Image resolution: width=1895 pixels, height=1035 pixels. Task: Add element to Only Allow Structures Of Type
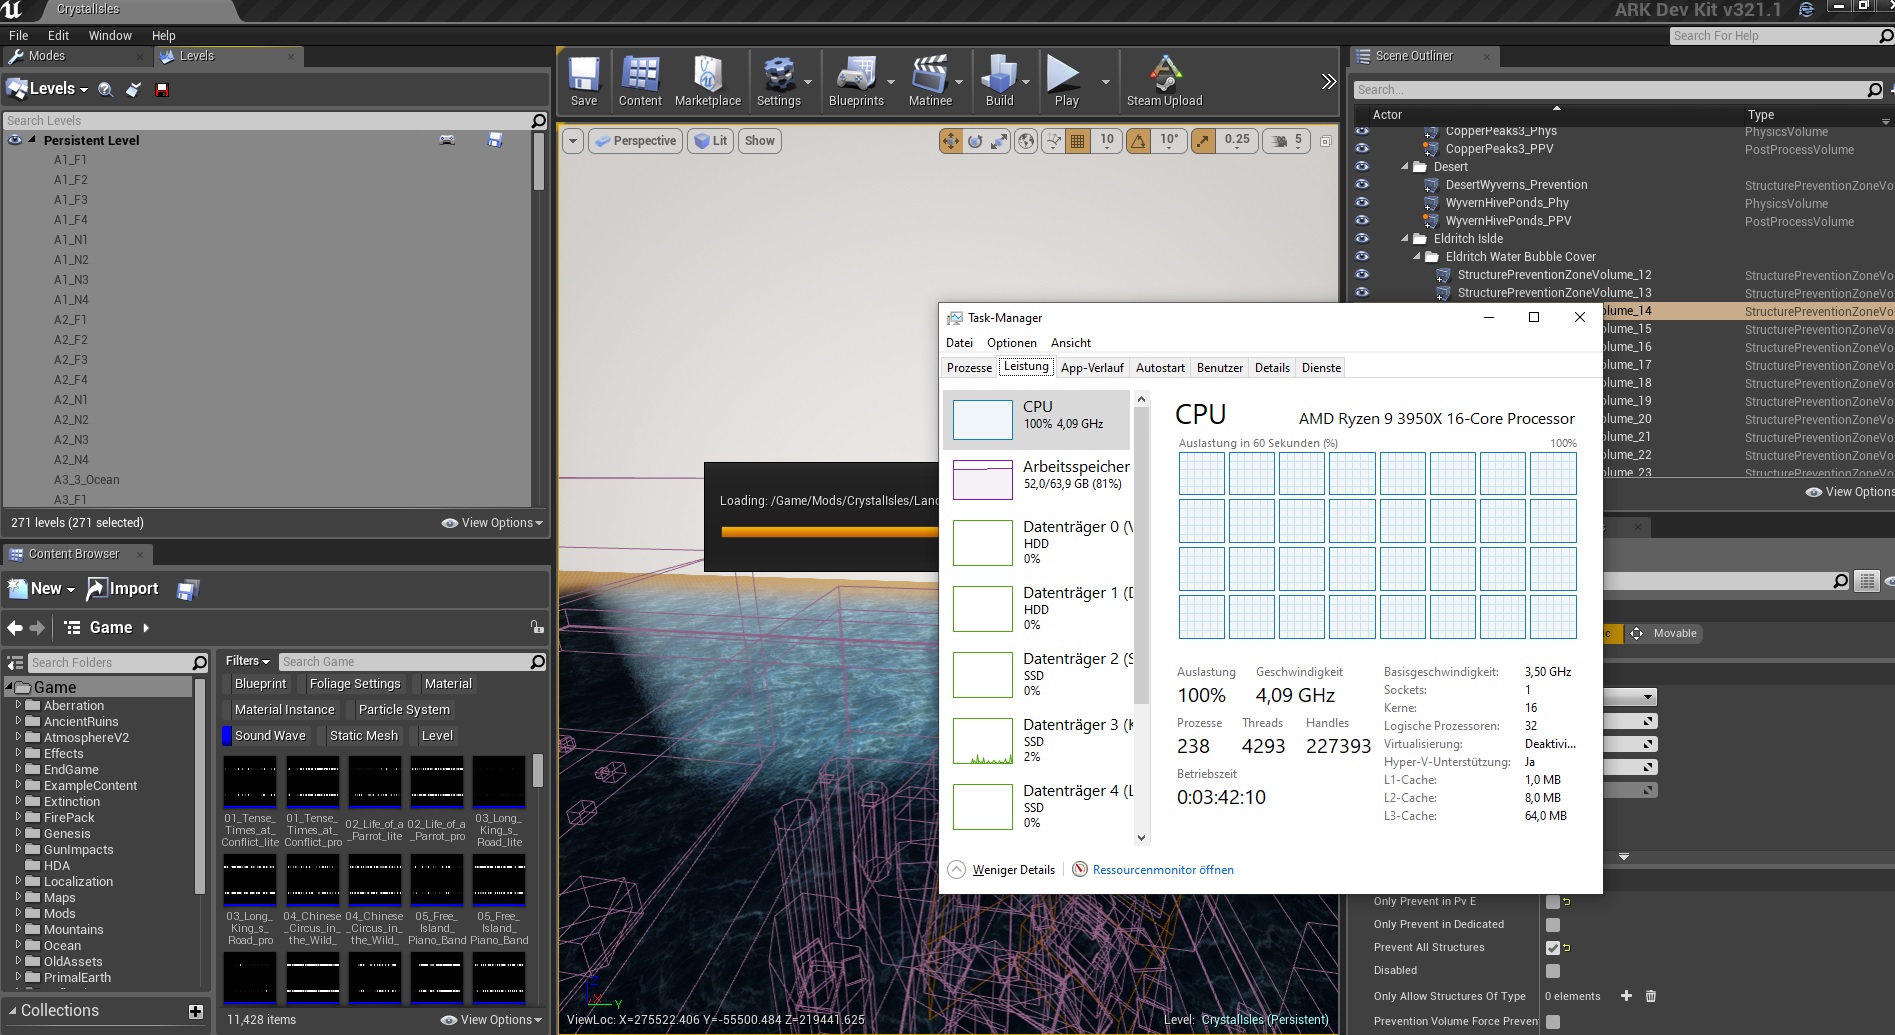click(1626, 996)
